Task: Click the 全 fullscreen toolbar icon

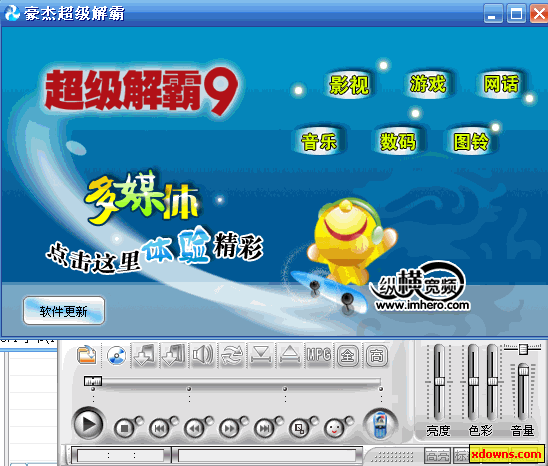Action: click(x=348, y=356)
